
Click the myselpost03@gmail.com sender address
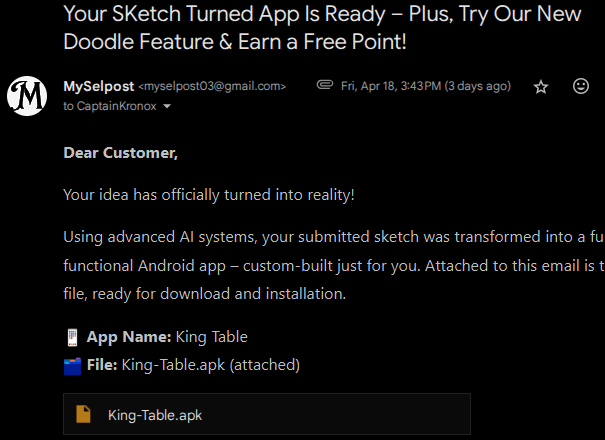(x=212, y=86)
